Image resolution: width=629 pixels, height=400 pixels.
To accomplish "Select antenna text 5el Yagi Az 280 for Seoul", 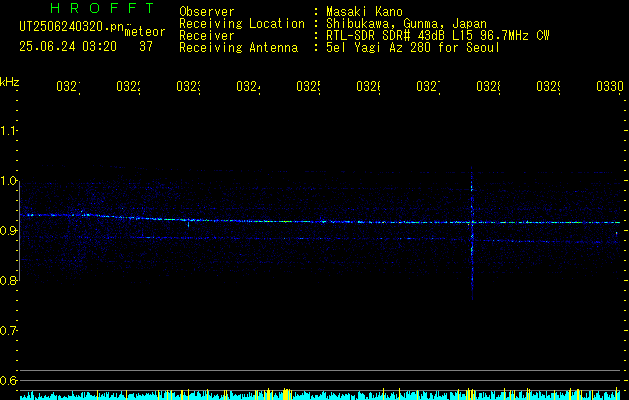I will (413, 48).
